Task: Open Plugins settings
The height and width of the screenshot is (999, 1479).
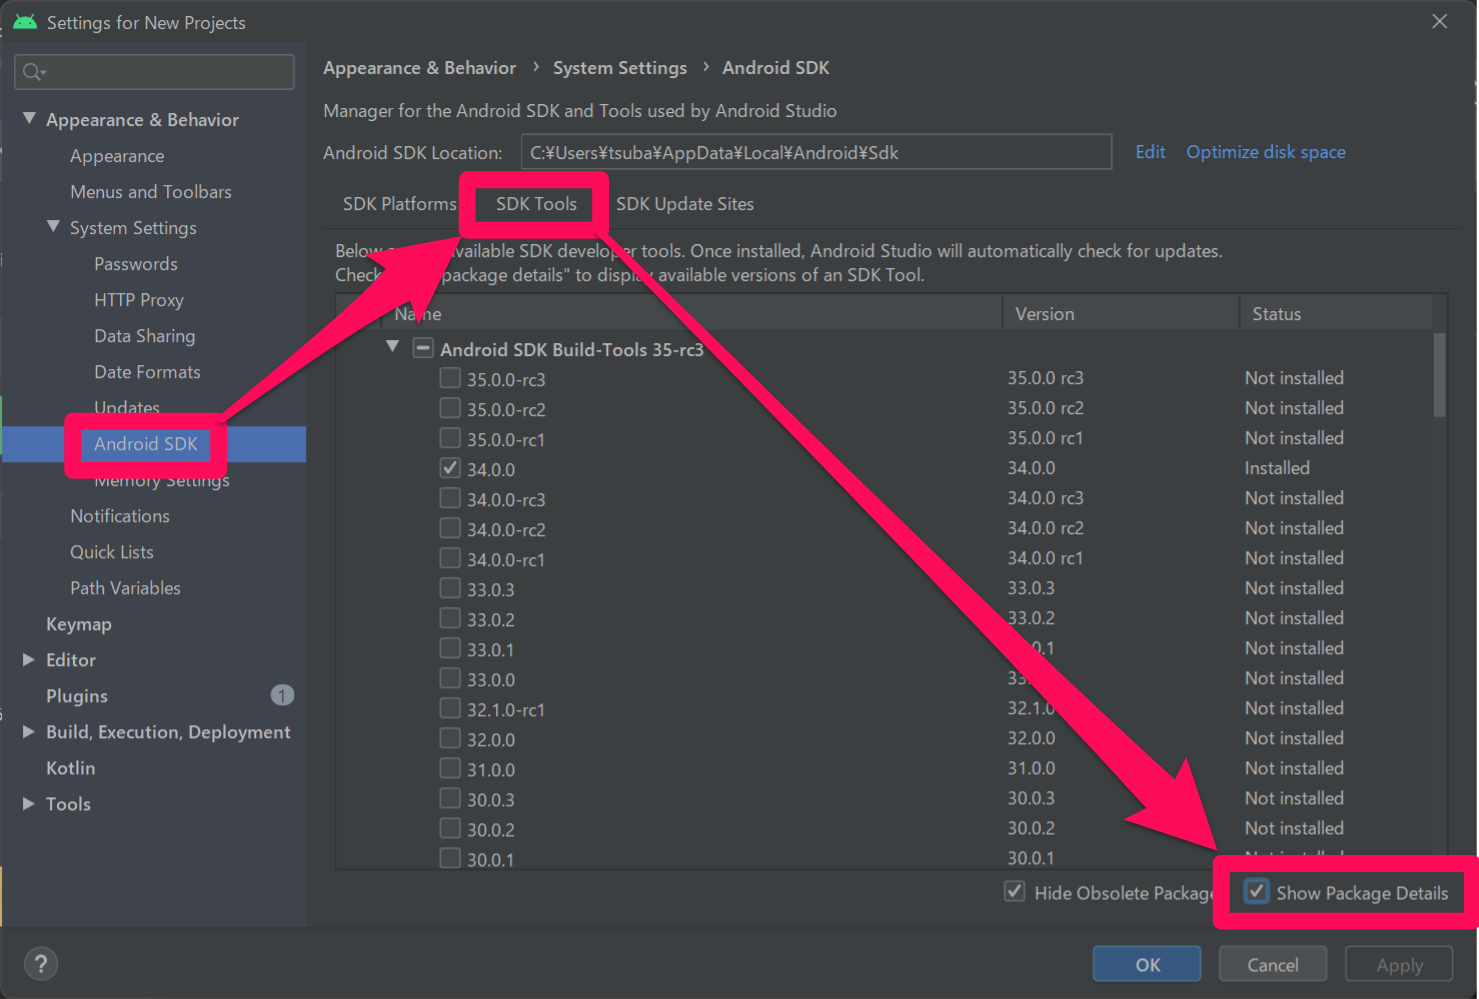Action: (77, 696)
